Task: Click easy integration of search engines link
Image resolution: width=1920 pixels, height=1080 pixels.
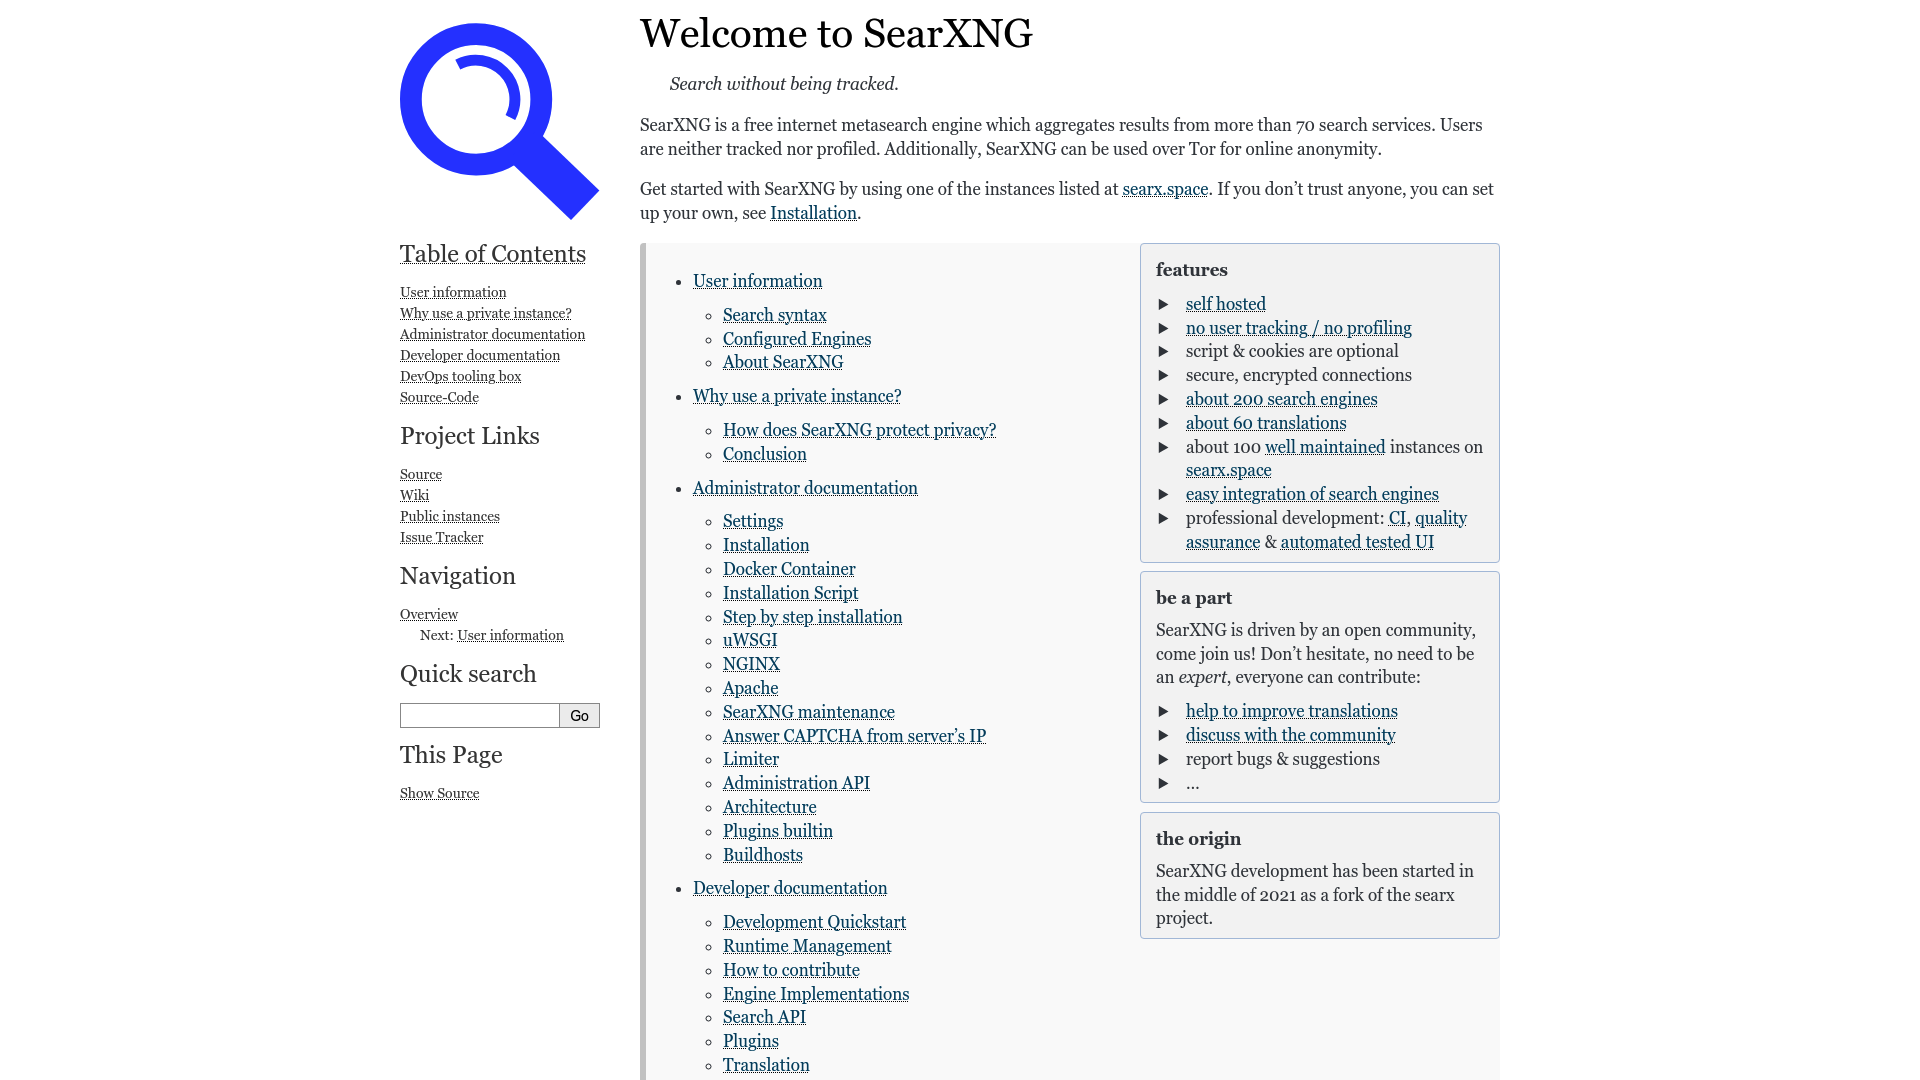Action: 1312,493
